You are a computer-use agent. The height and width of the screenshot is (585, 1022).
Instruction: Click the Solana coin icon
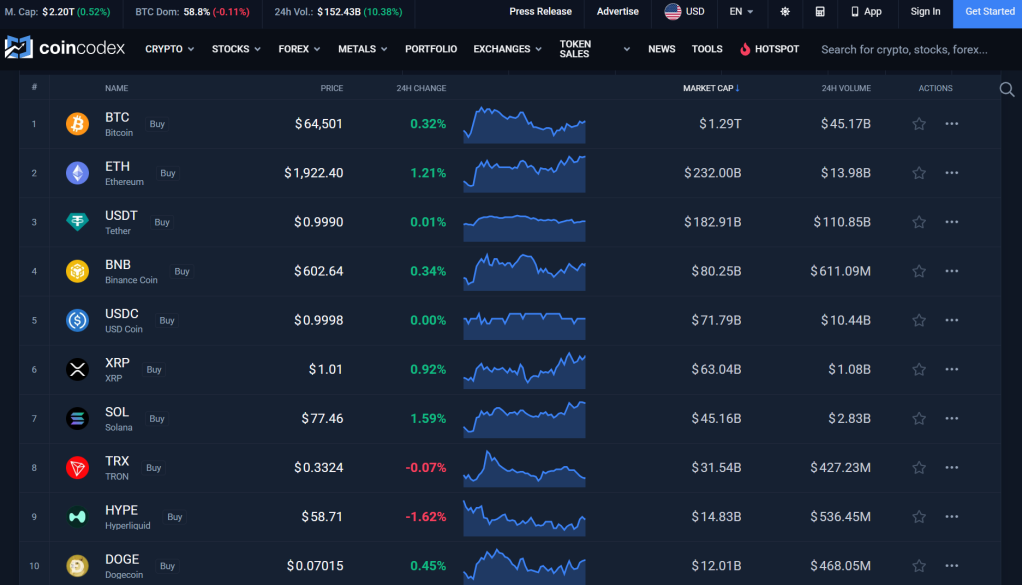point(77,418)
